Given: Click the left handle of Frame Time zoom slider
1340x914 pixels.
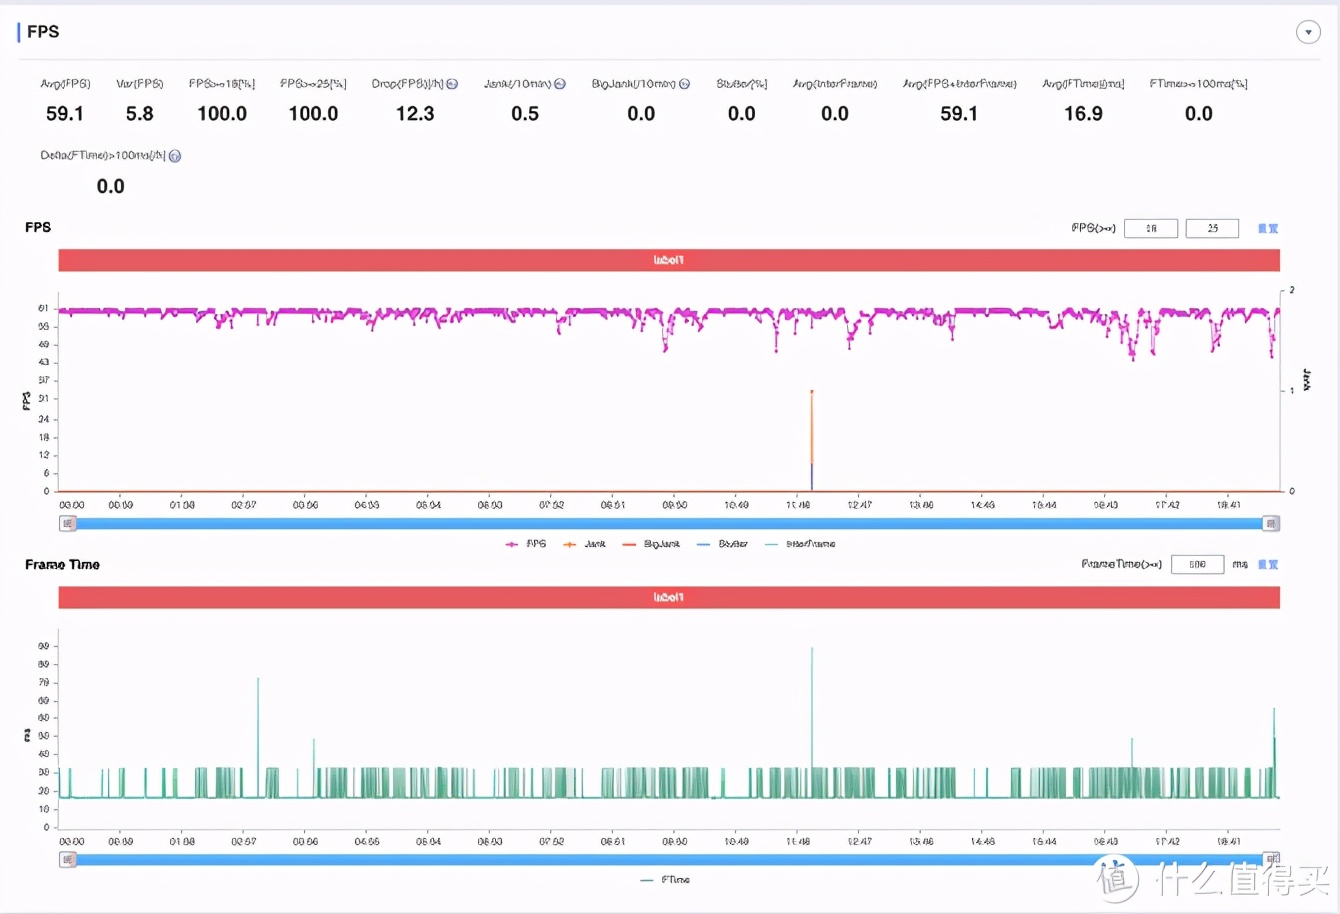Looking at the screenshot, I should (x=67, y=859).
